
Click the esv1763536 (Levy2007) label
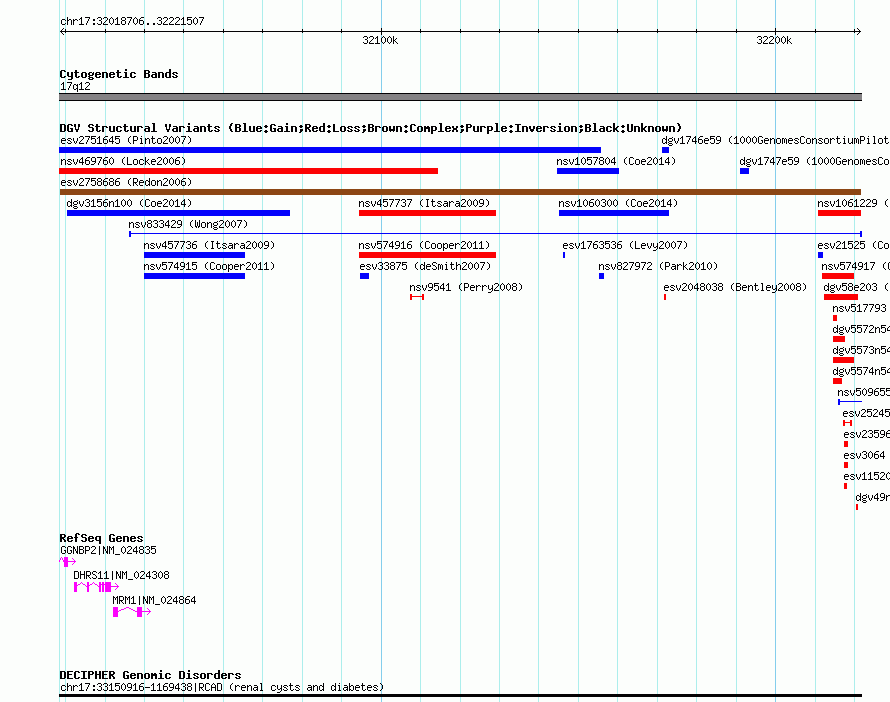pyautogui.click(x=625, y=245)
